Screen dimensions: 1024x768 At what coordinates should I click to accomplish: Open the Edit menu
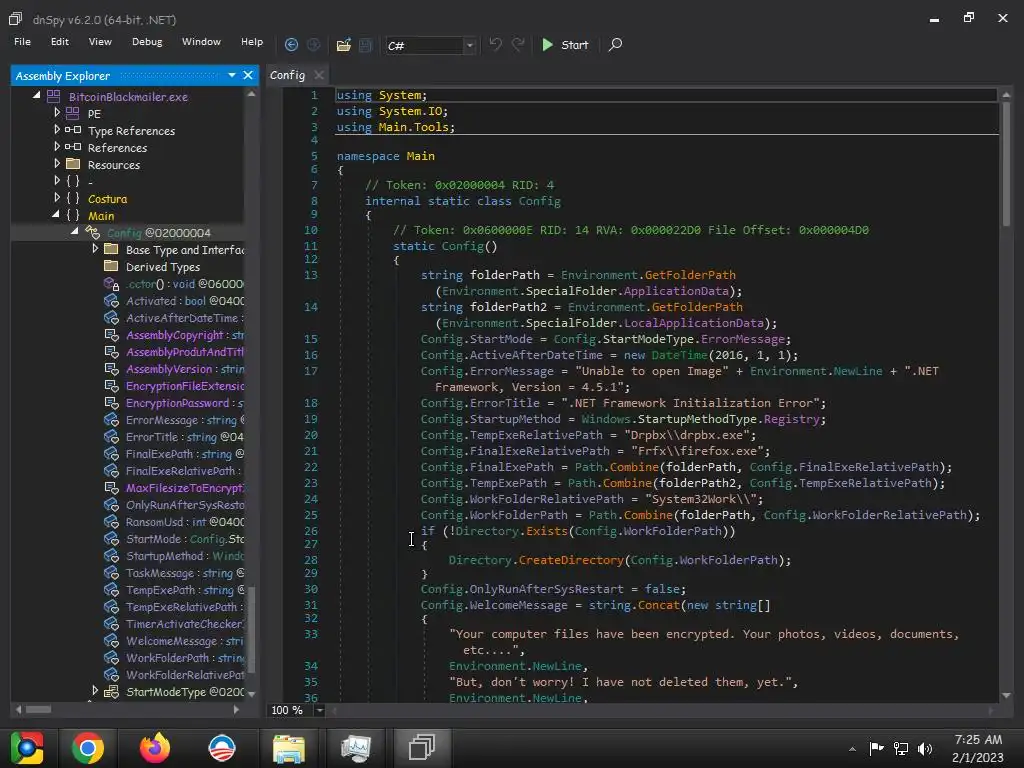(59, 41)
